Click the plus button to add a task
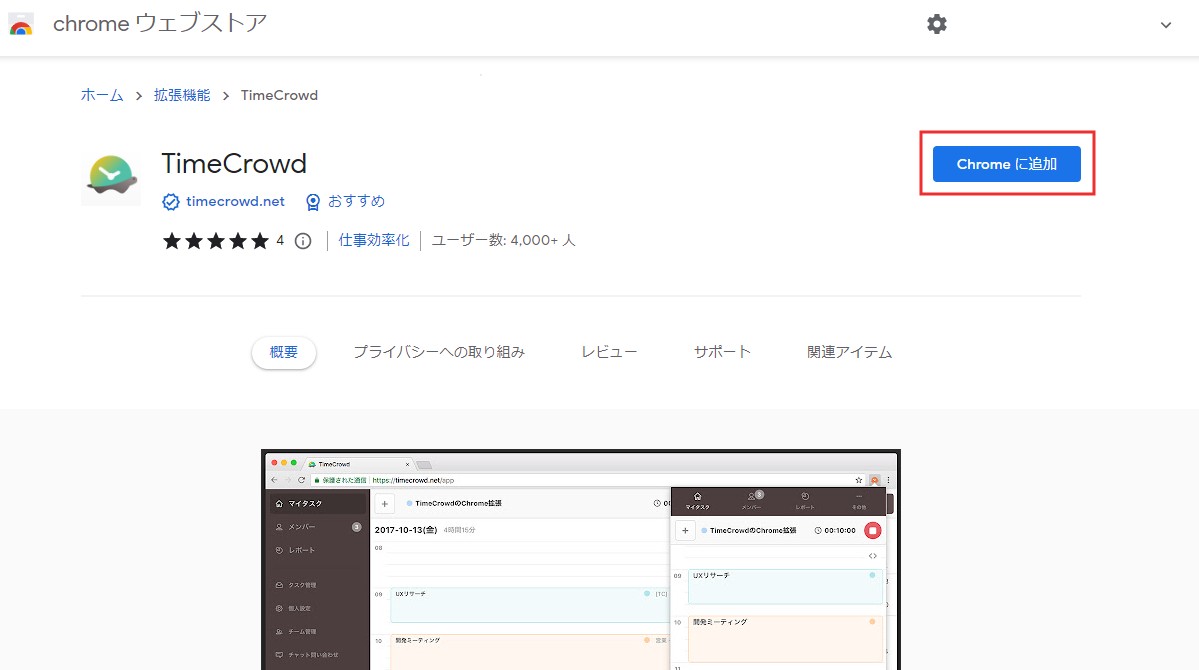Screen dimensions: 1199x670 (x=685, y=530)
